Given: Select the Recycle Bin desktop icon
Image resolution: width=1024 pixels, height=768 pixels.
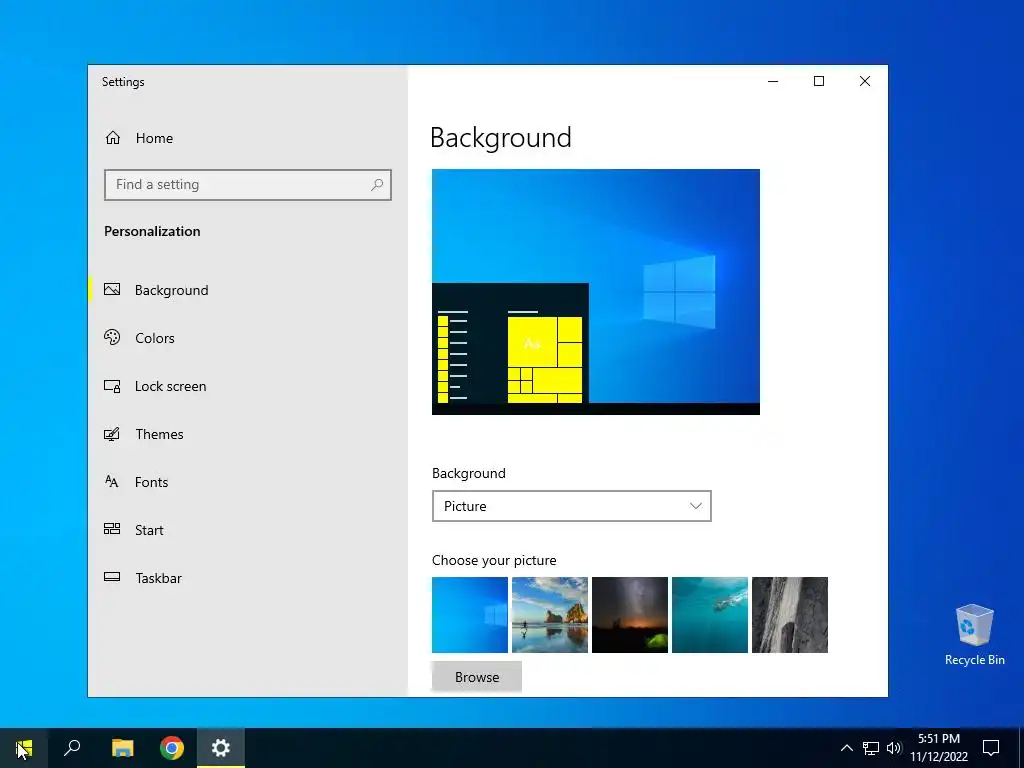Looking at the screenshot, I should coord(974,634).
